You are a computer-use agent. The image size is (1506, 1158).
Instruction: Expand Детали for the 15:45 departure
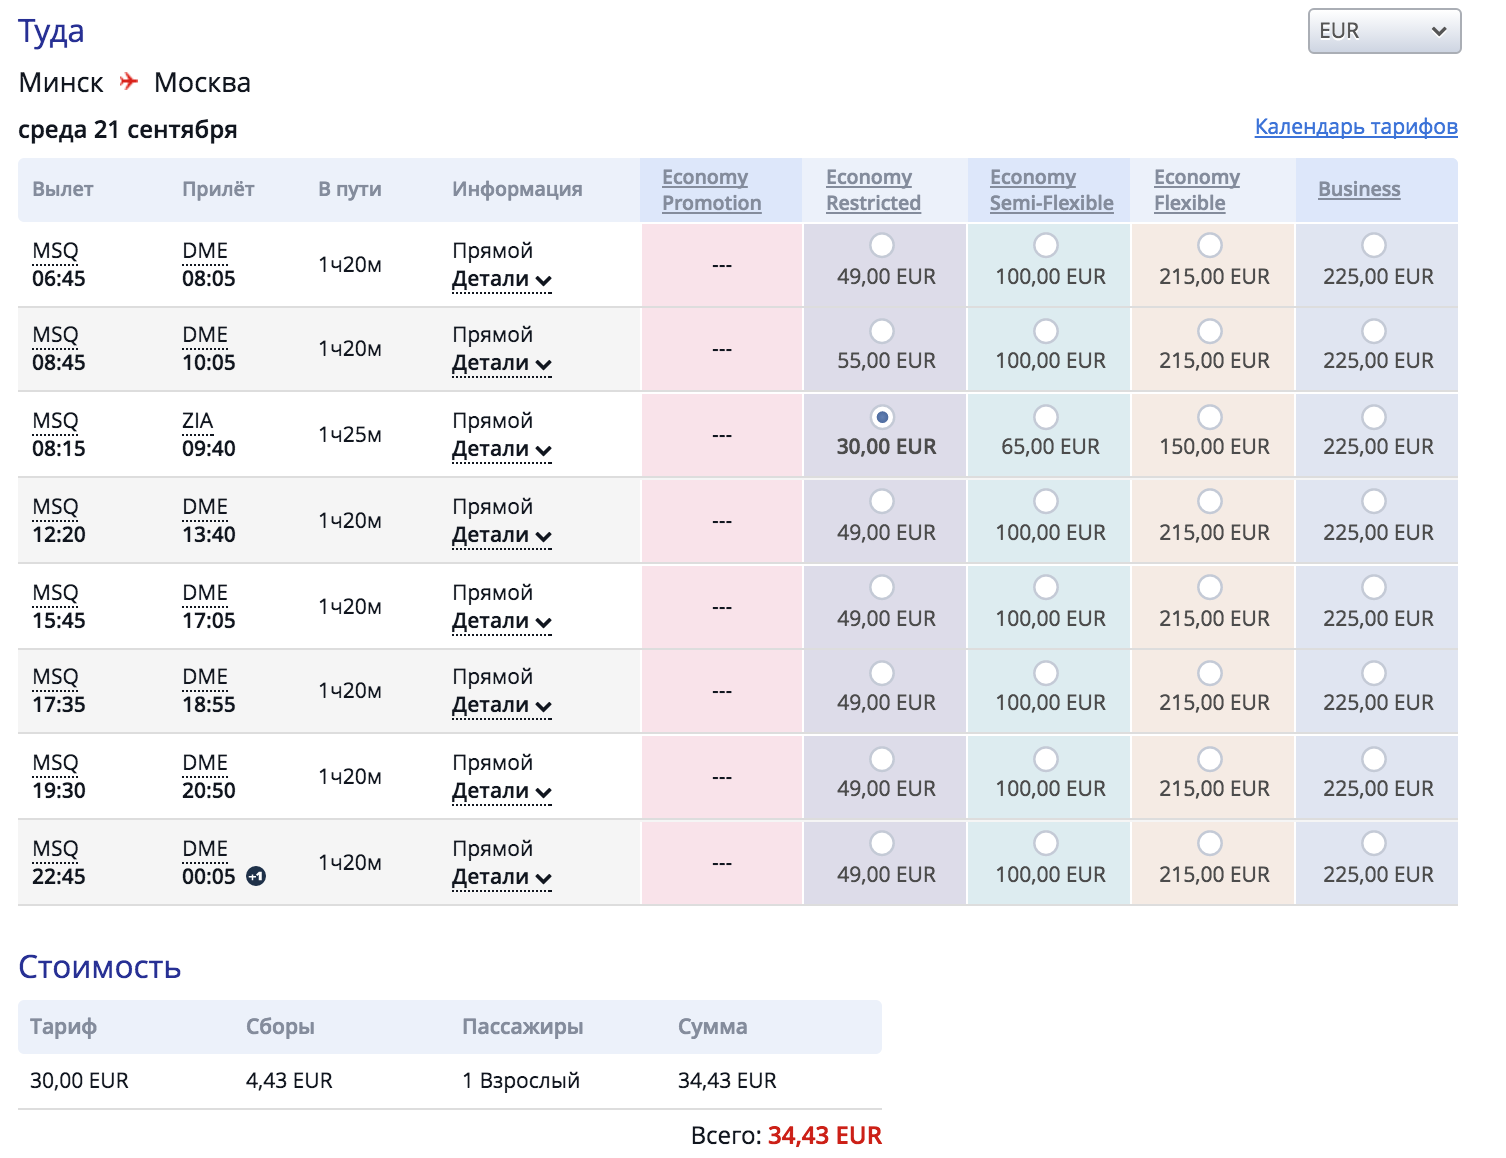501,621
